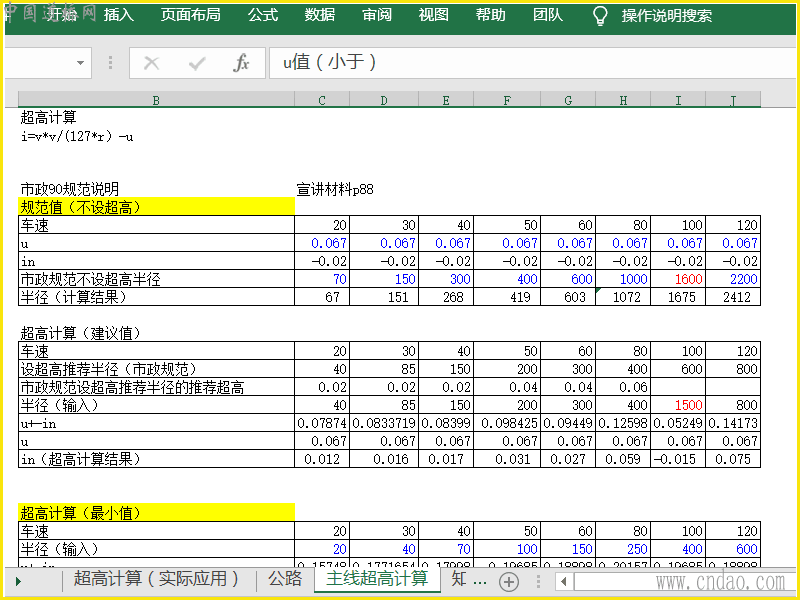The height and width of the screenshot is (600, 800).
Task: Click the horizontal scrollbar left arrow
Action: (564, 581)
